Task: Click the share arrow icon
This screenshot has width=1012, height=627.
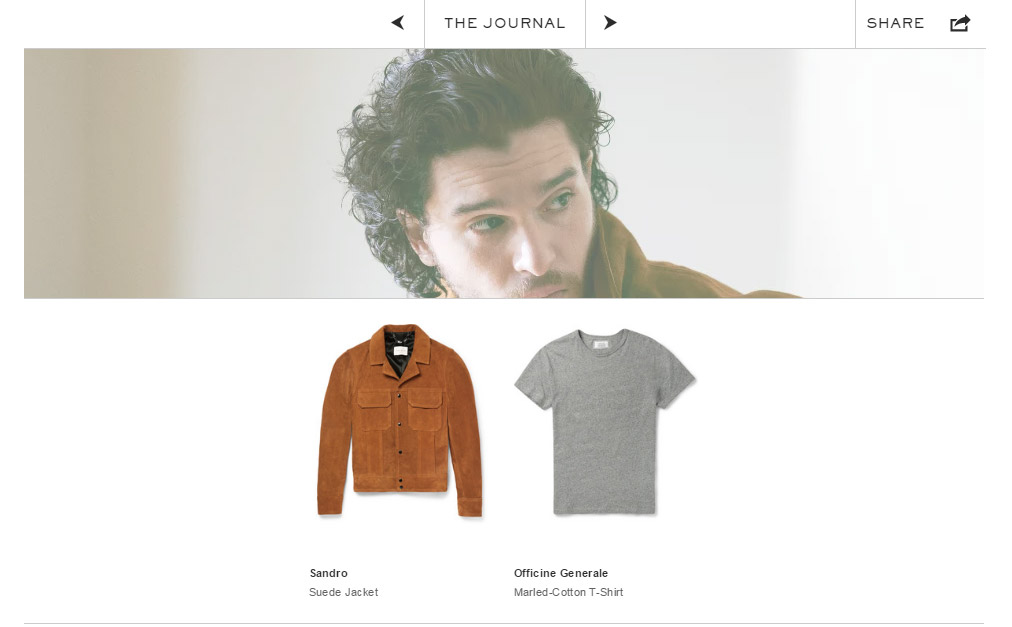Action: point(960,23)
